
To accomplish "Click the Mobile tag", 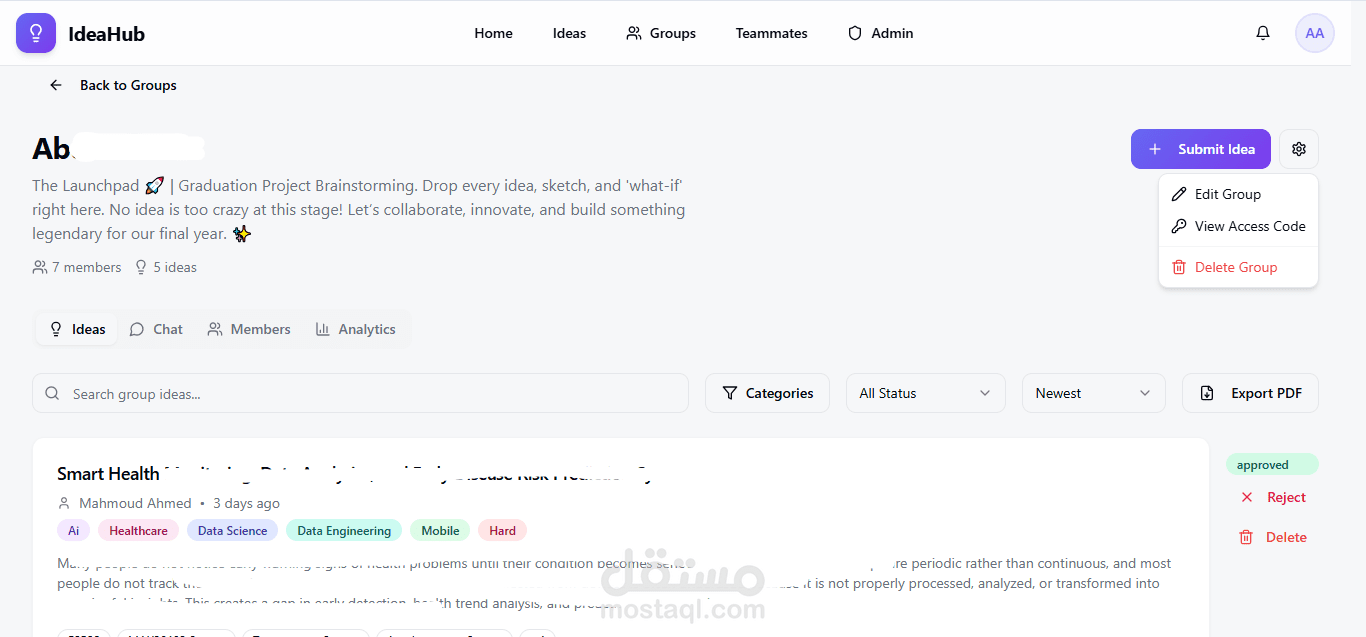I will pyautogui.click(x=440, y=531).
